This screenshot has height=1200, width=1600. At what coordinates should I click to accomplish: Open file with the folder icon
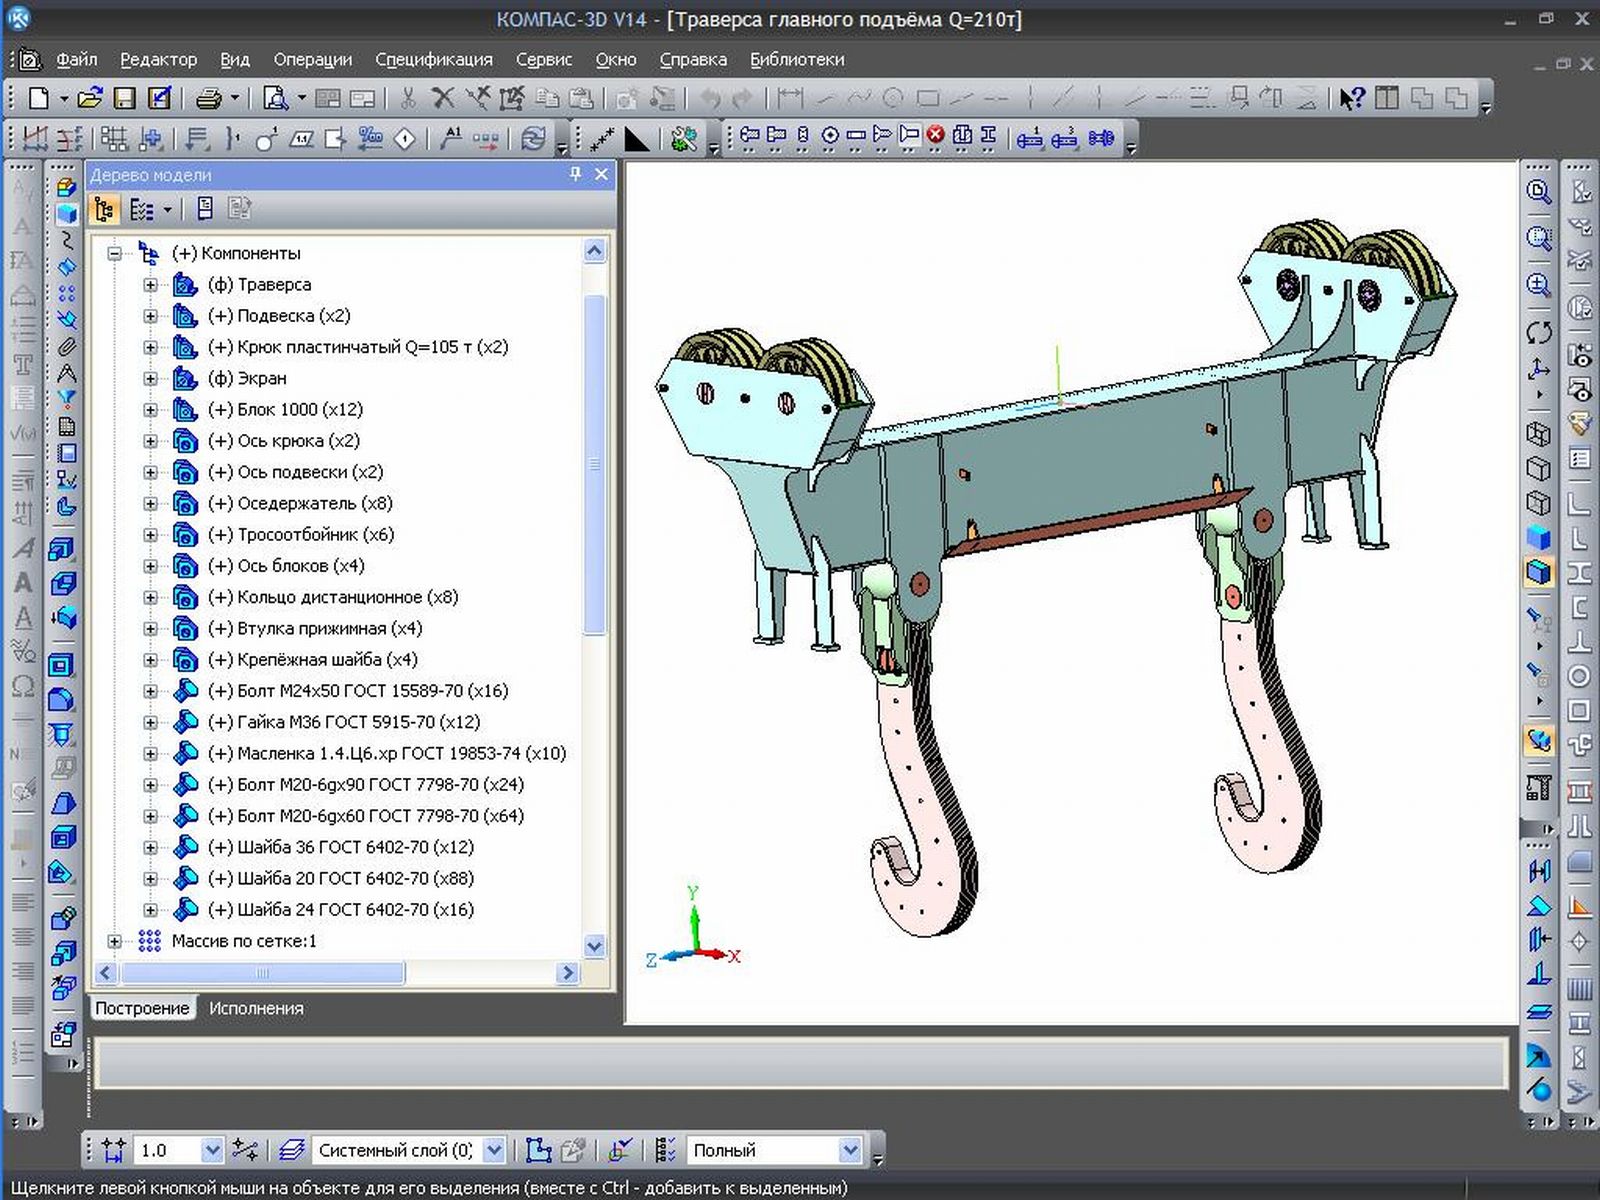pyautogui.click(x=90, y=98)
